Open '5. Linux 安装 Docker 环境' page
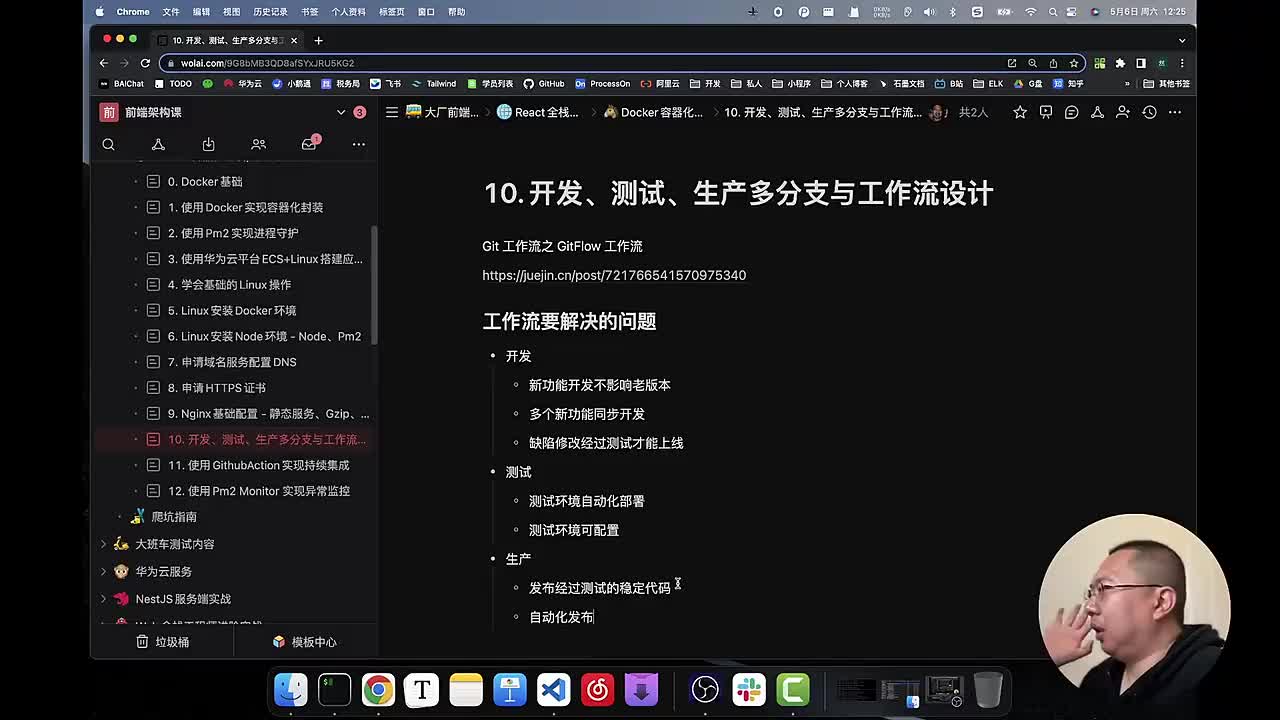The image size is (1280, 720). click(x=233, y=310)
